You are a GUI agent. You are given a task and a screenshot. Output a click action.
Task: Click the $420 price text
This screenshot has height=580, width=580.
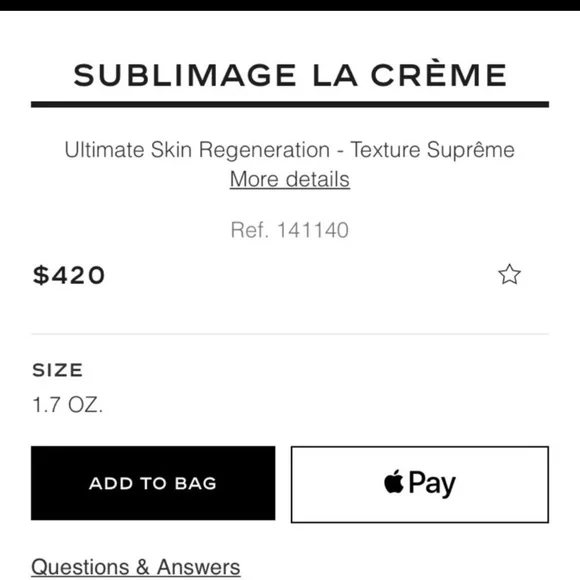[69, 275]
